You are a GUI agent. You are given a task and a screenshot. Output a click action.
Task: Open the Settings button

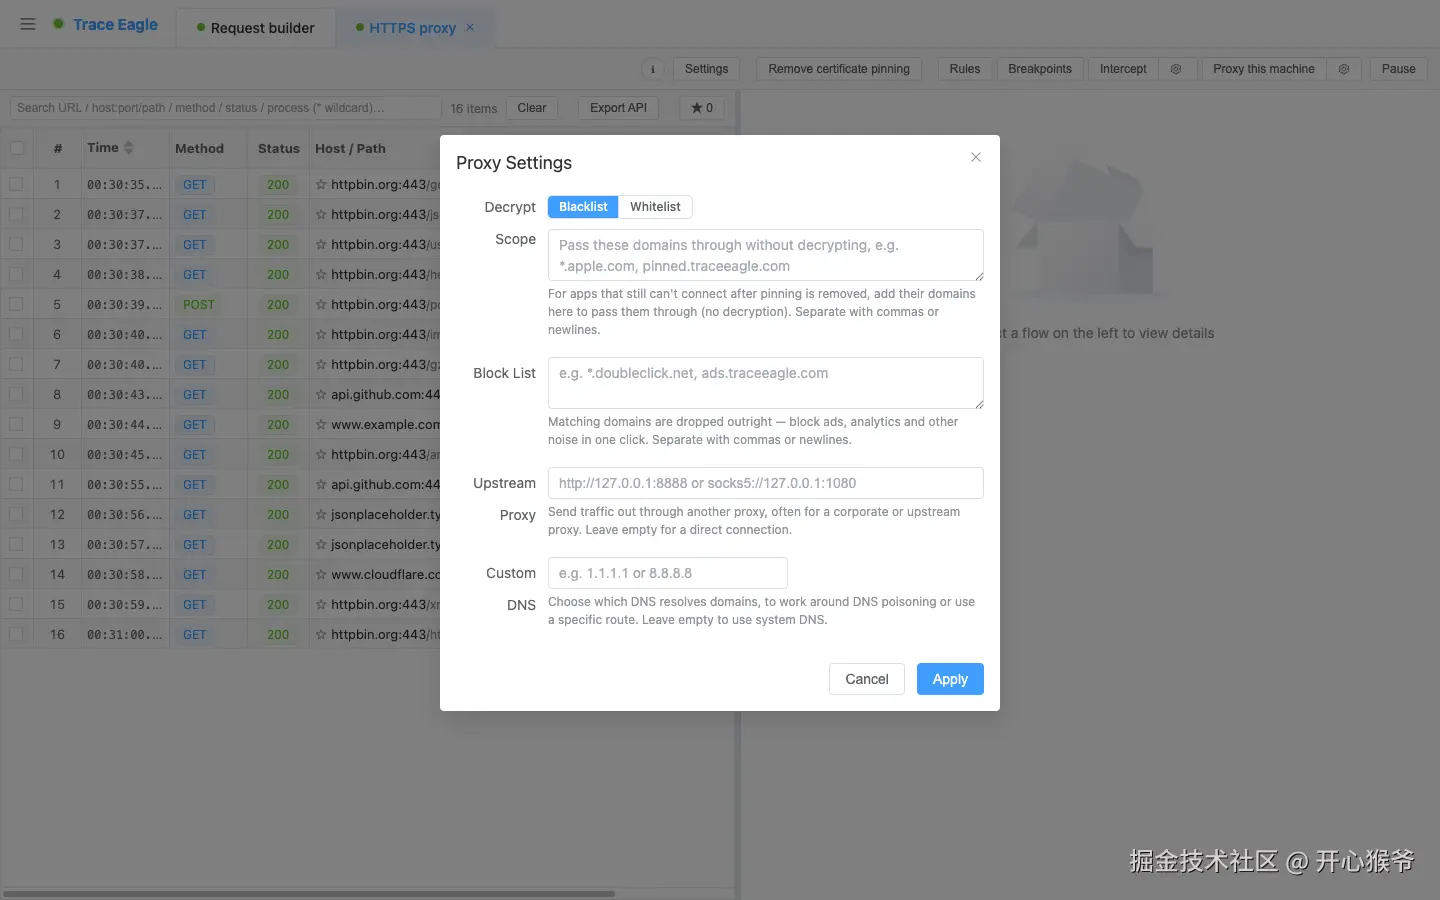[707, 69]
